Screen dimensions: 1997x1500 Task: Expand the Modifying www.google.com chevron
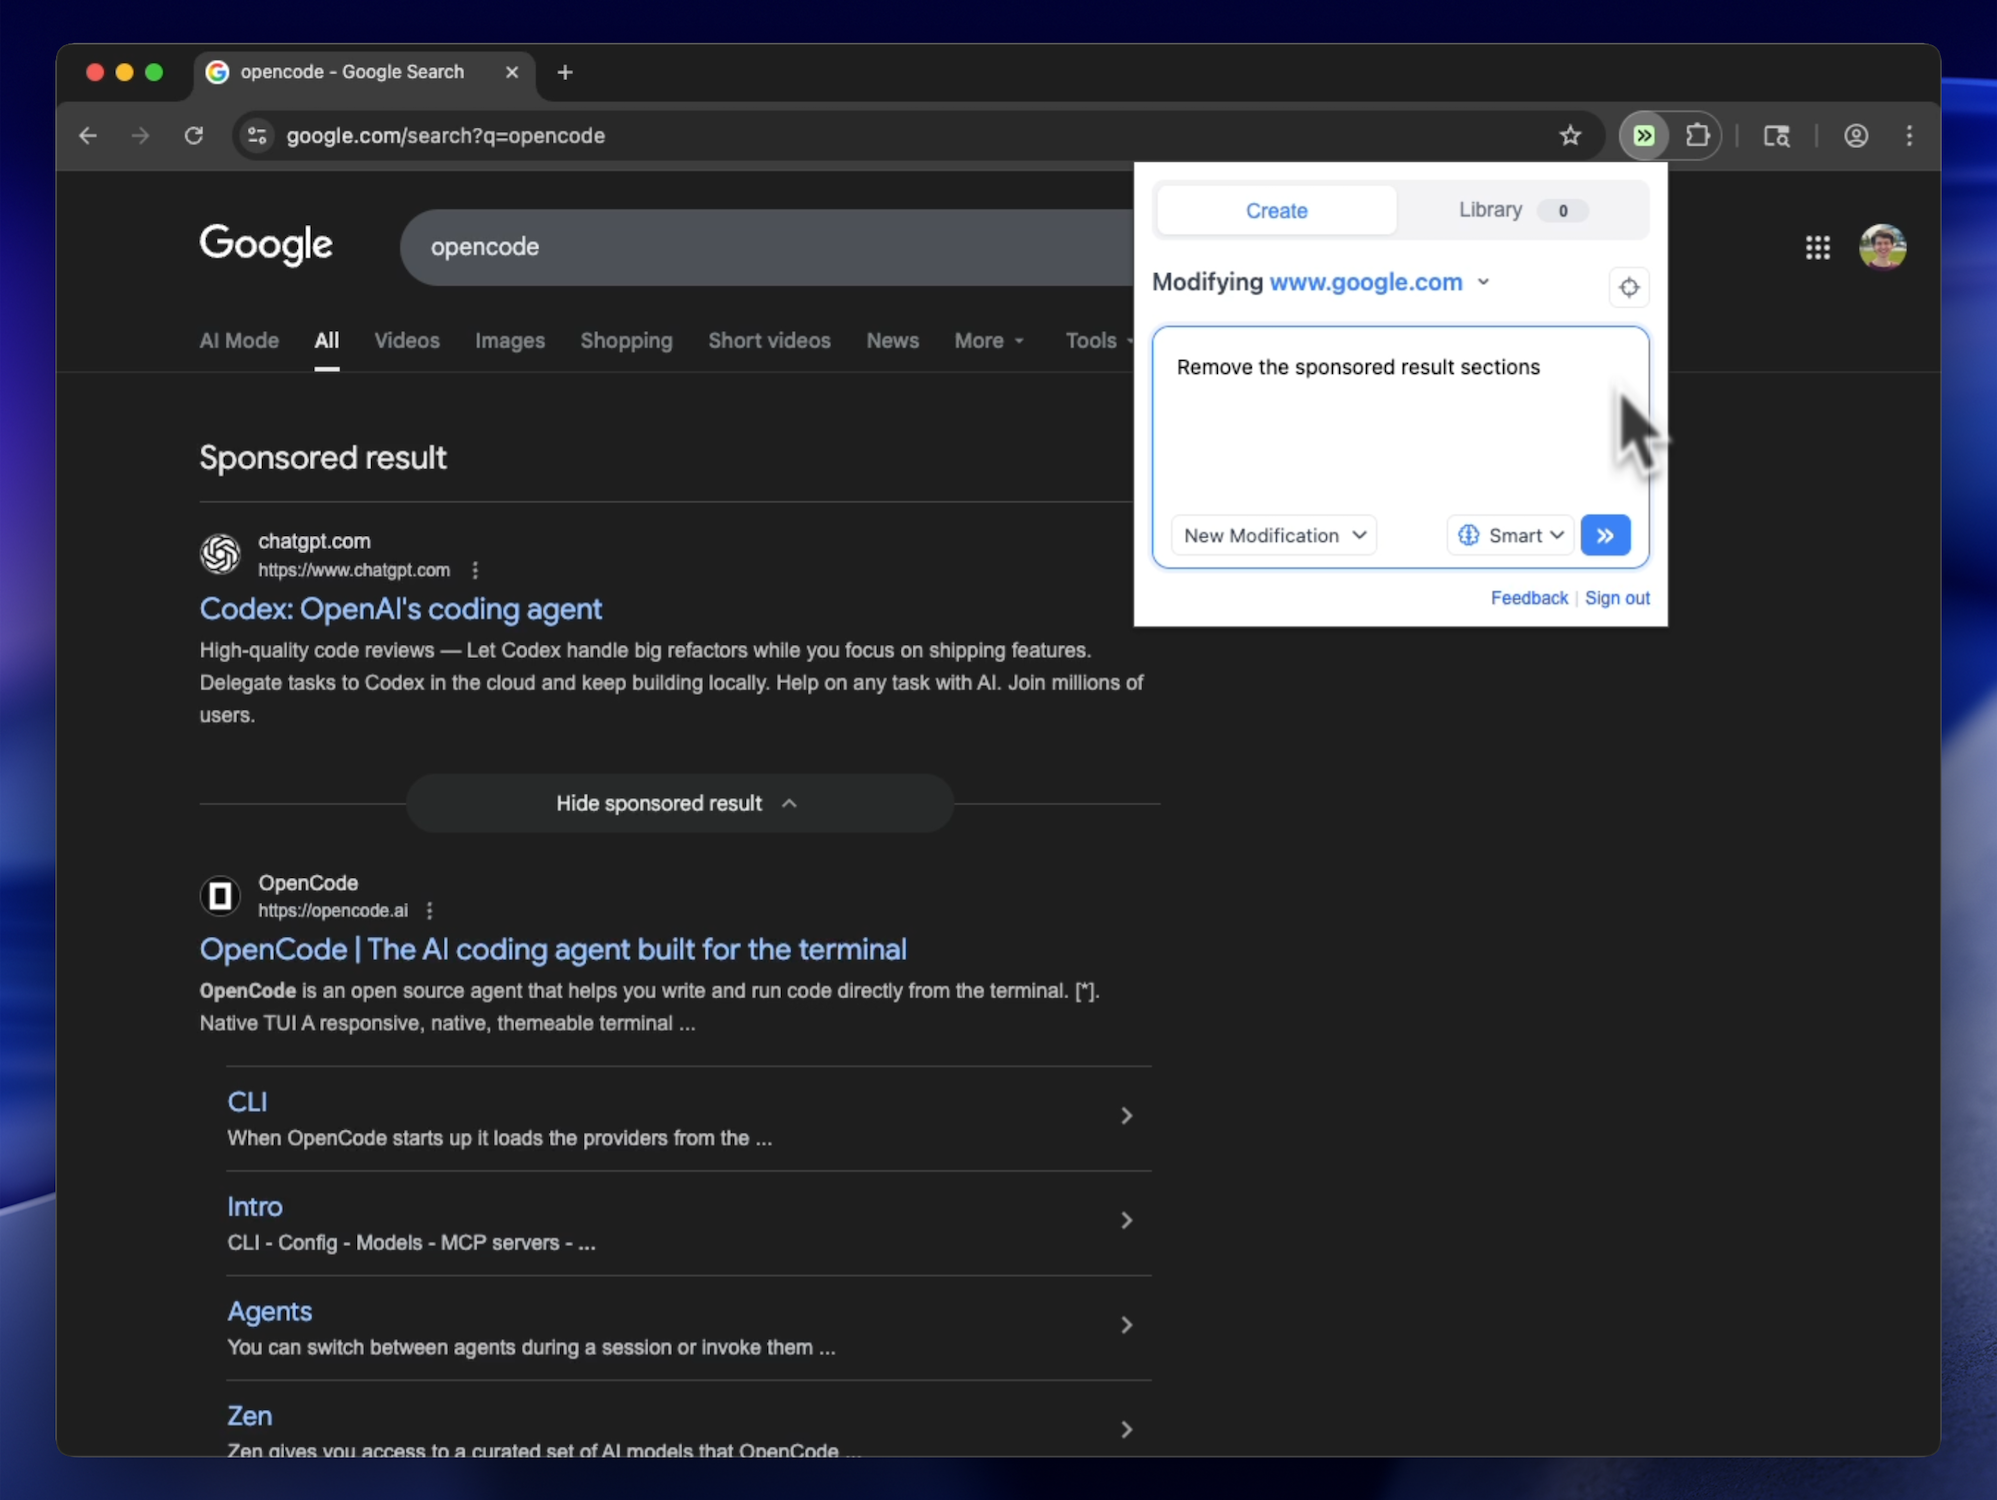click(x=1483, y=282)
